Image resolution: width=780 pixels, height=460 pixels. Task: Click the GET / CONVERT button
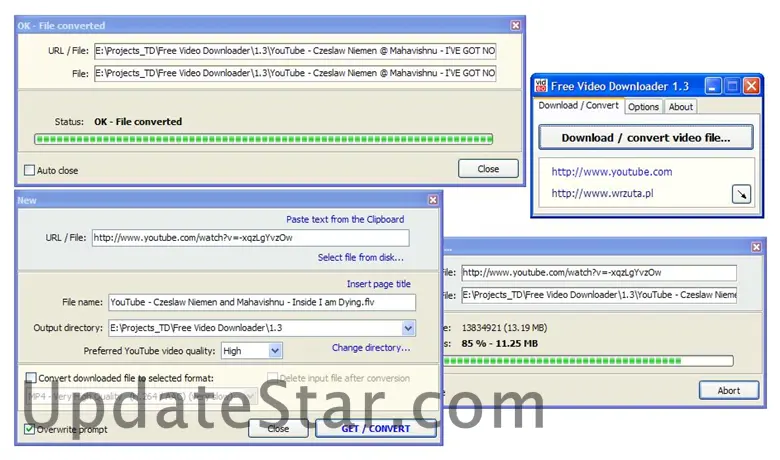tap(376, 429)
